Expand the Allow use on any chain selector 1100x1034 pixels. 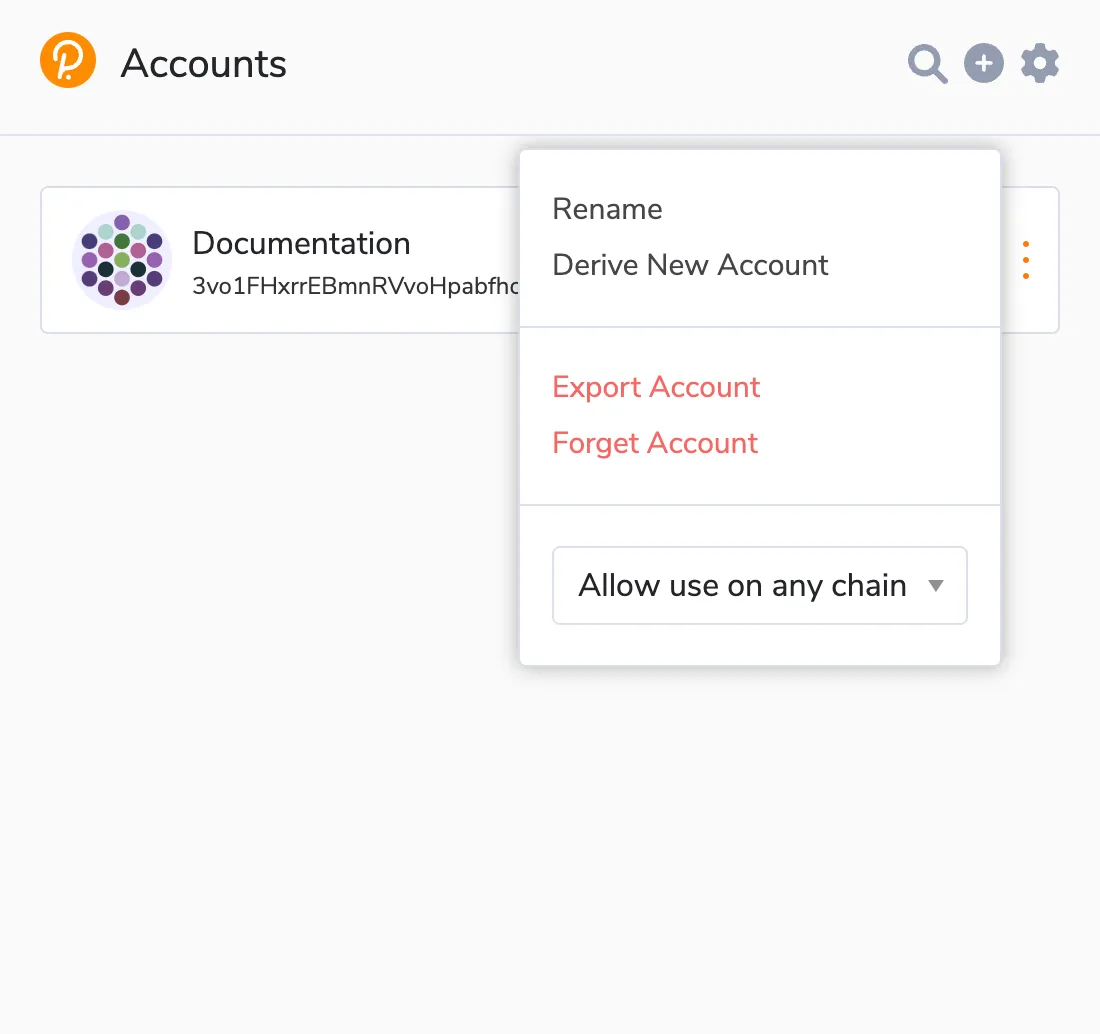coord(758,585)
